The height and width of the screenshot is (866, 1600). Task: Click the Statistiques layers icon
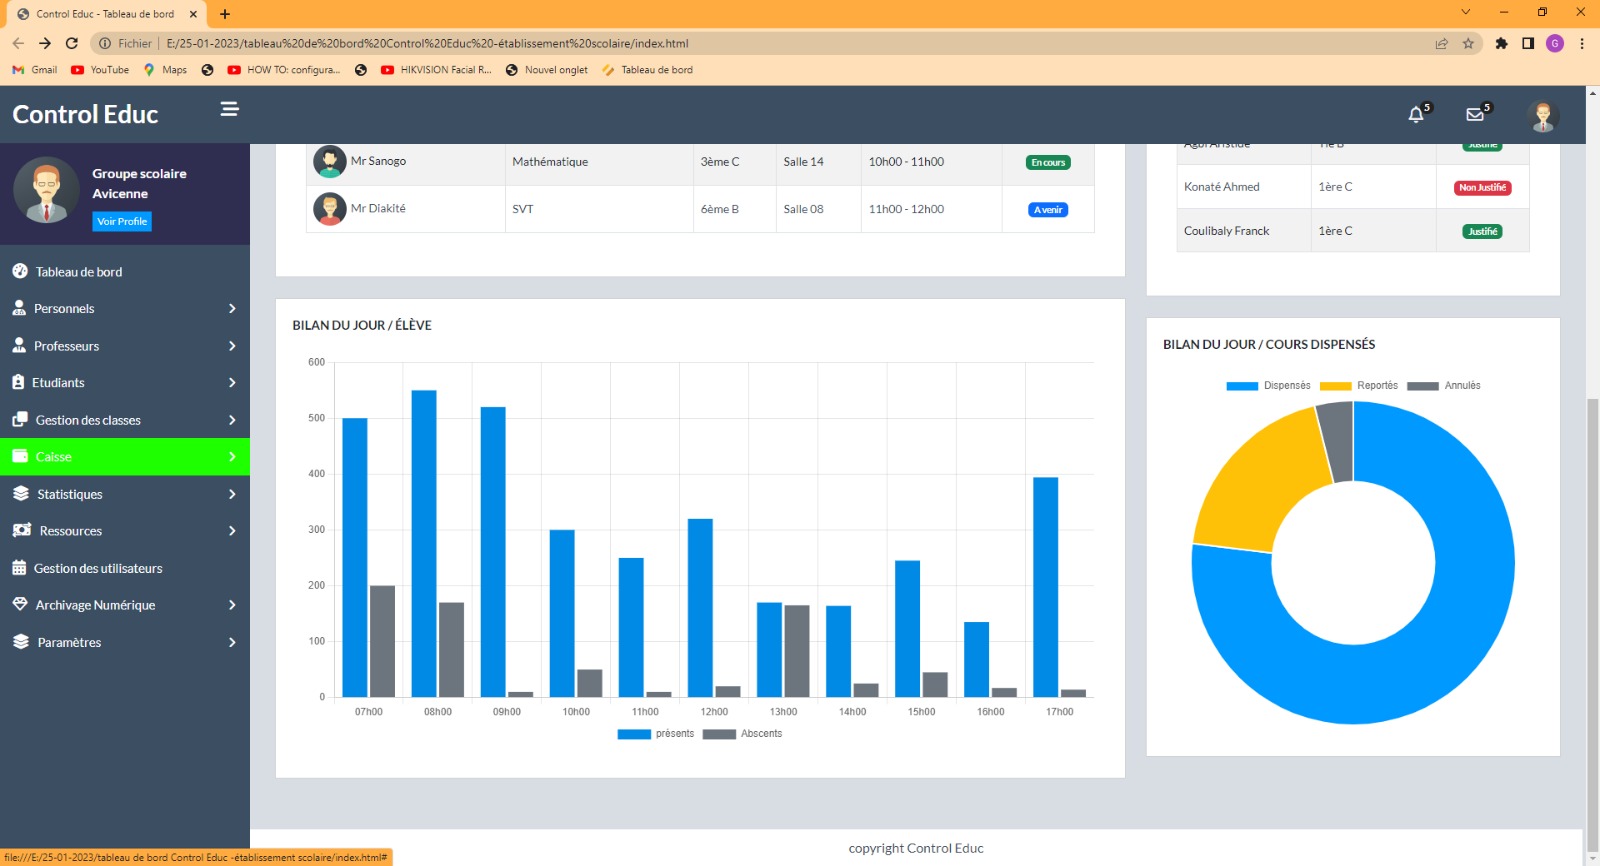coord(21,494)
